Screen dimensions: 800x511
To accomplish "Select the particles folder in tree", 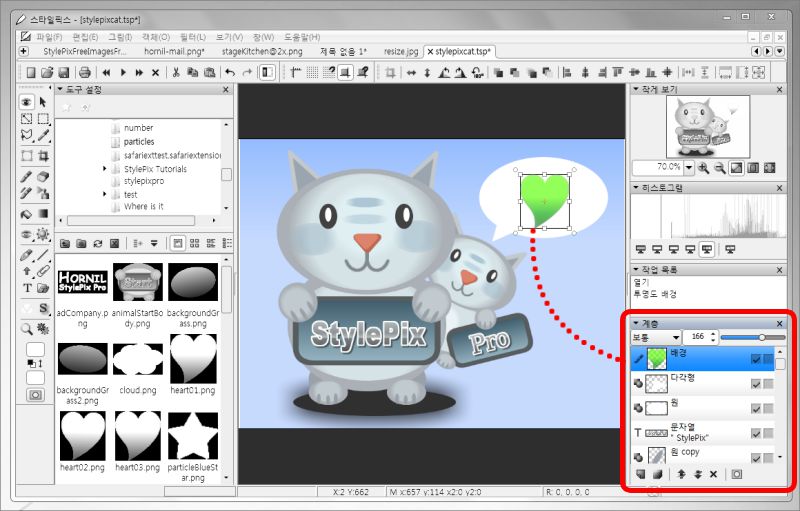I will 139,141.
